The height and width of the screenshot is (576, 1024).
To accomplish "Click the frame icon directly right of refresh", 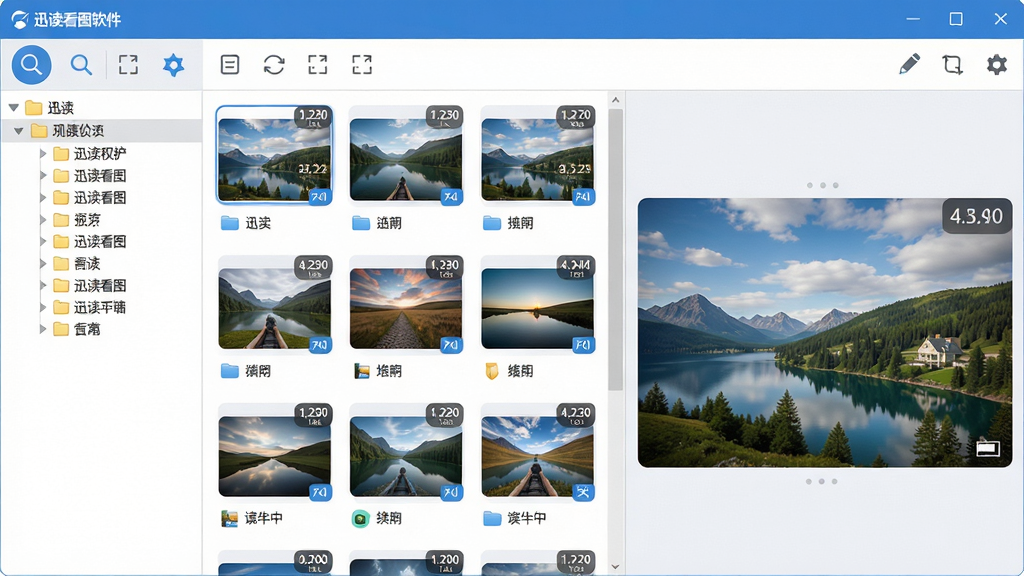I will tap(317, 65).
